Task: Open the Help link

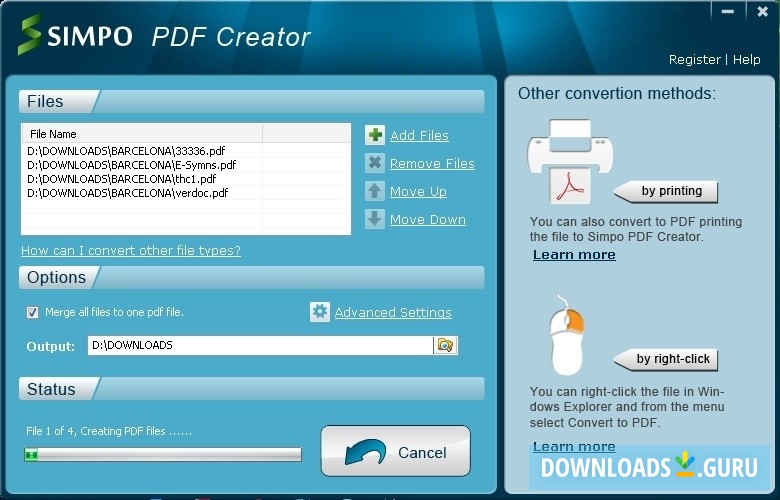Action: click(x=746, y=60)
